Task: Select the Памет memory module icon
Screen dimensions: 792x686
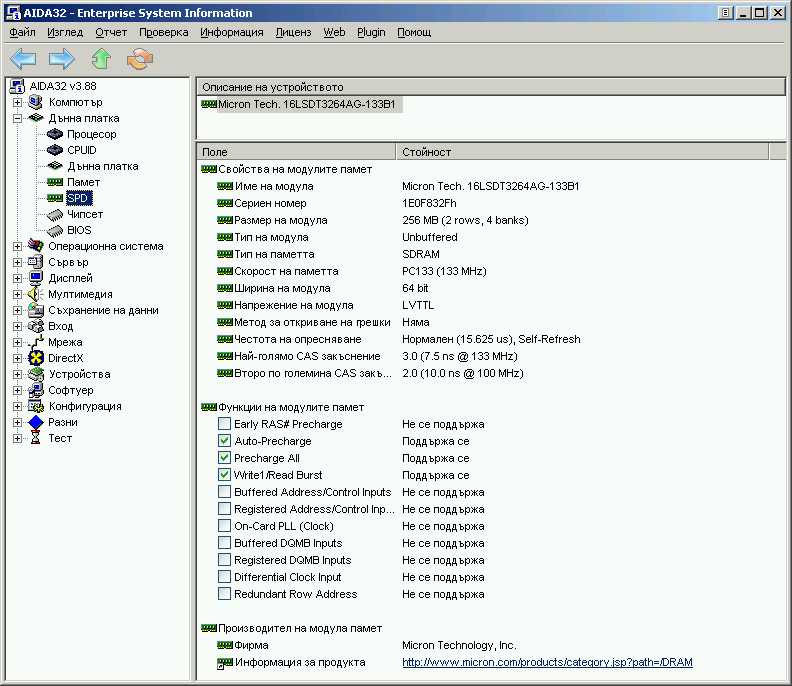Action: pos(55,182)
